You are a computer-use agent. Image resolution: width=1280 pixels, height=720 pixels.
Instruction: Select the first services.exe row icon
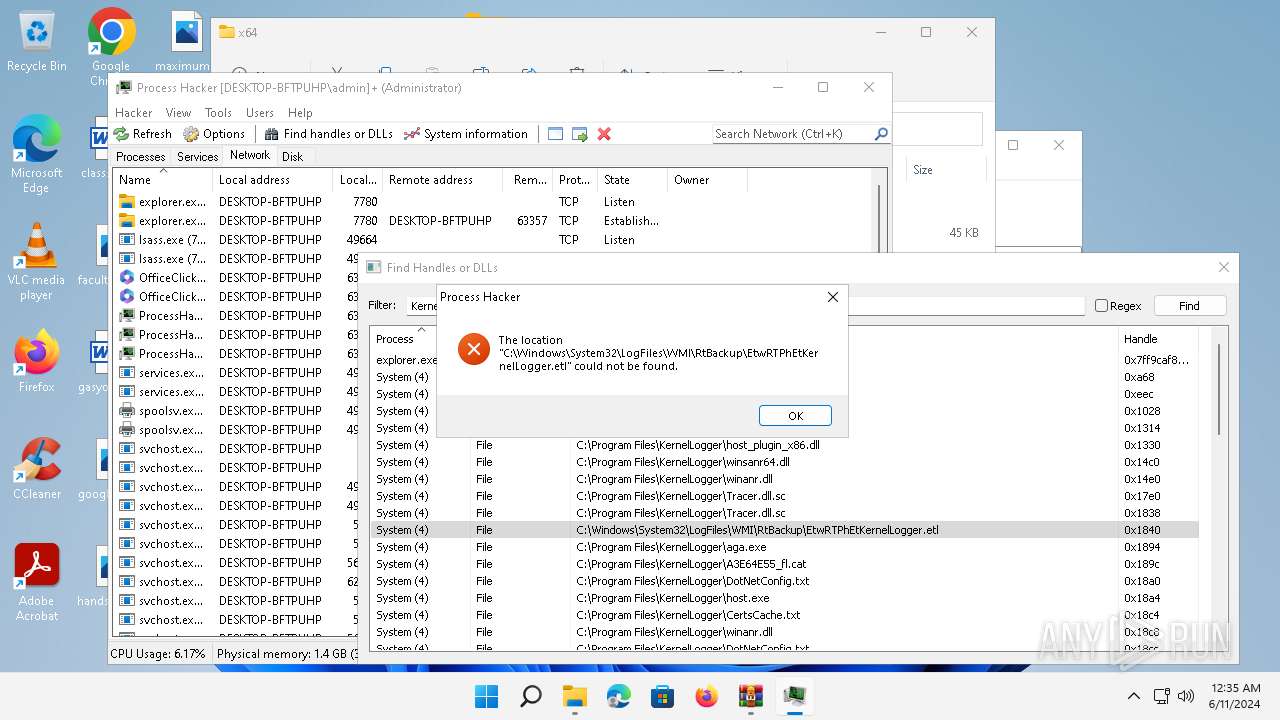tap(126, 373)
